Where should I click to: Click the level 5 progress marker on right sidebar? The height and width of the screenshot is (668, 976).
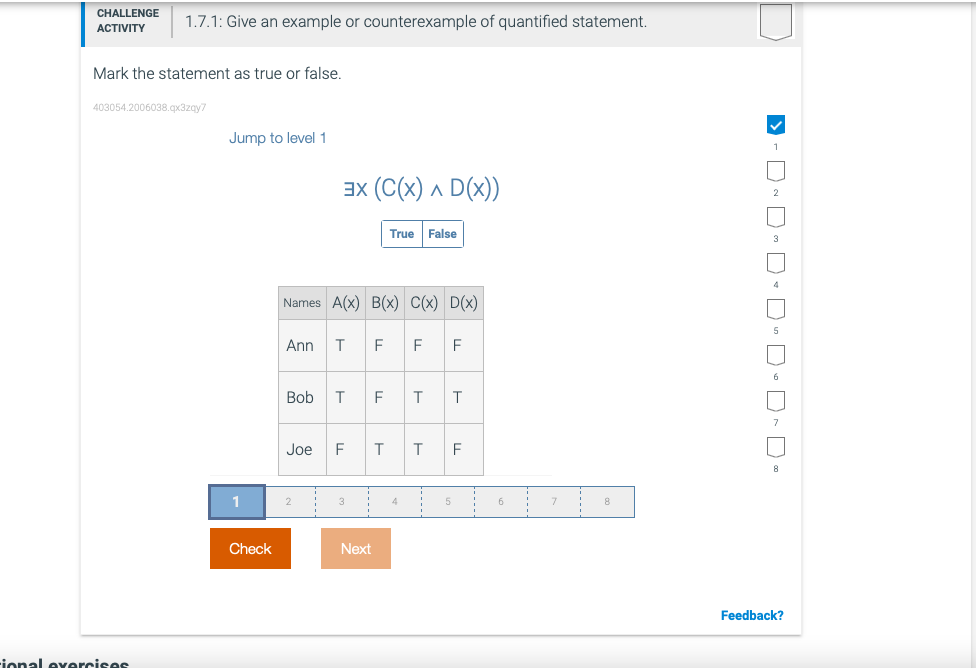[x=775, y=308]
